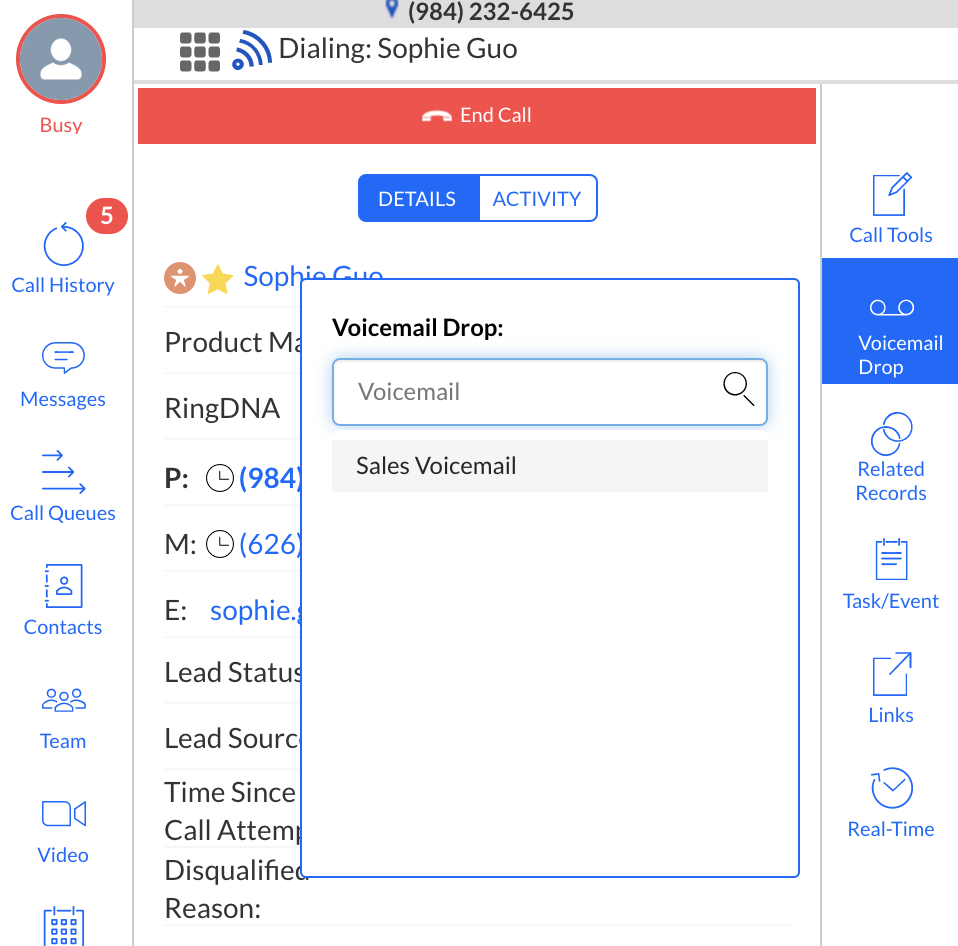Open the Links panel

[x=890, y=687]
